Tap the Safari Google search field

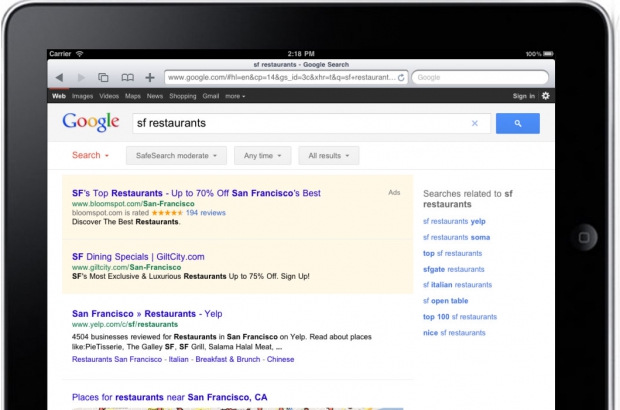(x=480, y=77)
